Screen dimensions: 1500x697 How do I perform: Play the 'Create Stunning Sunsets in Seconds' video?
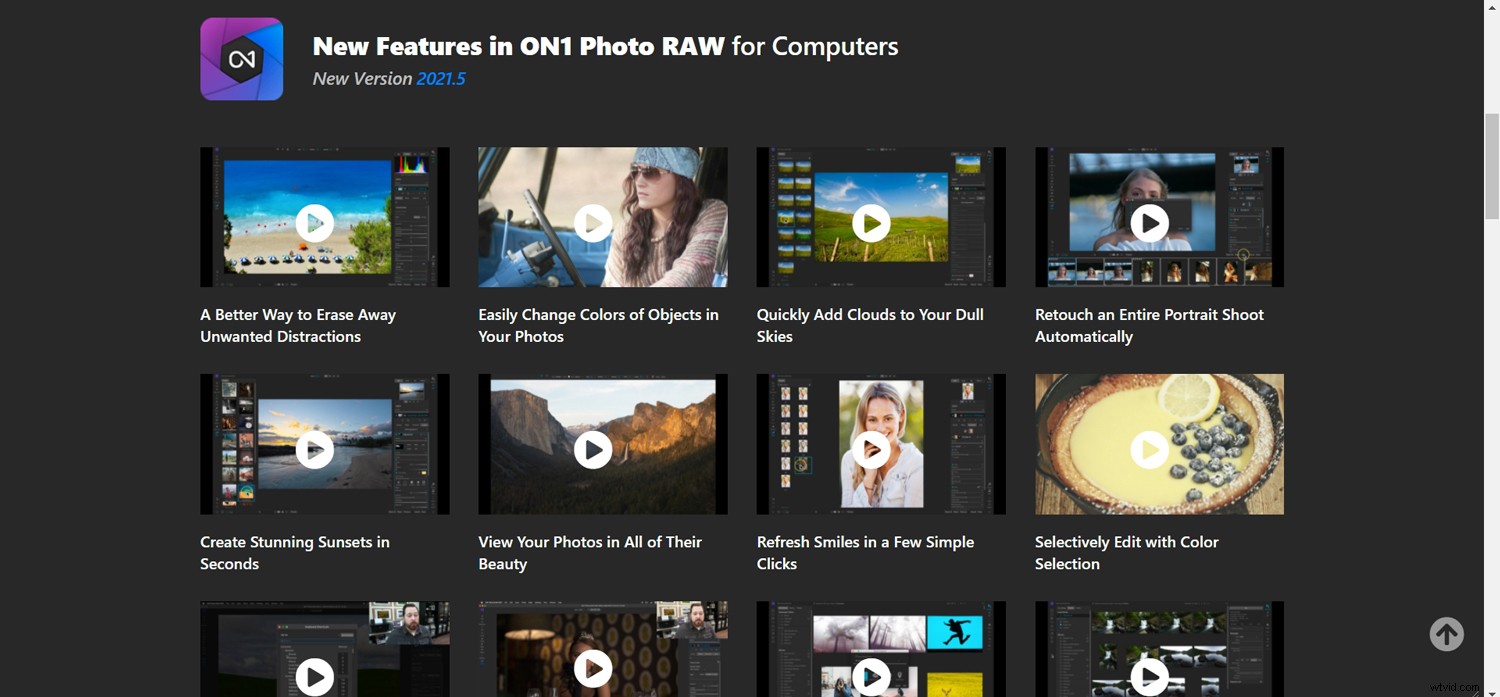coord(315,450)
